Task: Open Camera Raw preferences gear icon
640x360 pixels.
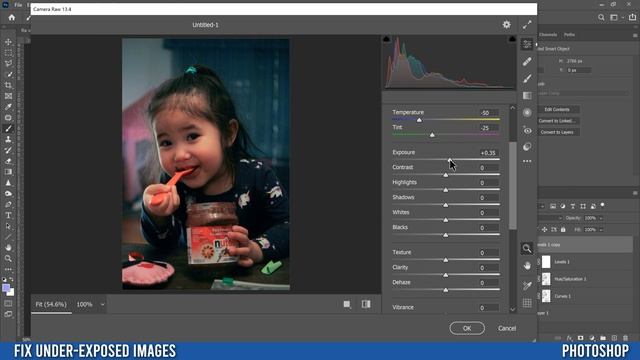Action: coord(507,24)
